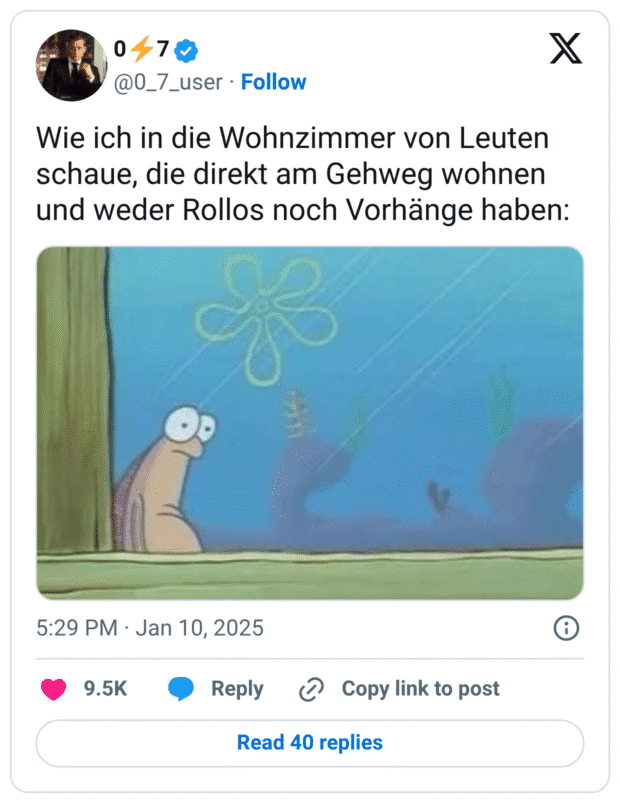This screenshot has width=620, height=803.
Task: Click the lightning bolt emoji in display name
Action: [x=142, y=49]
